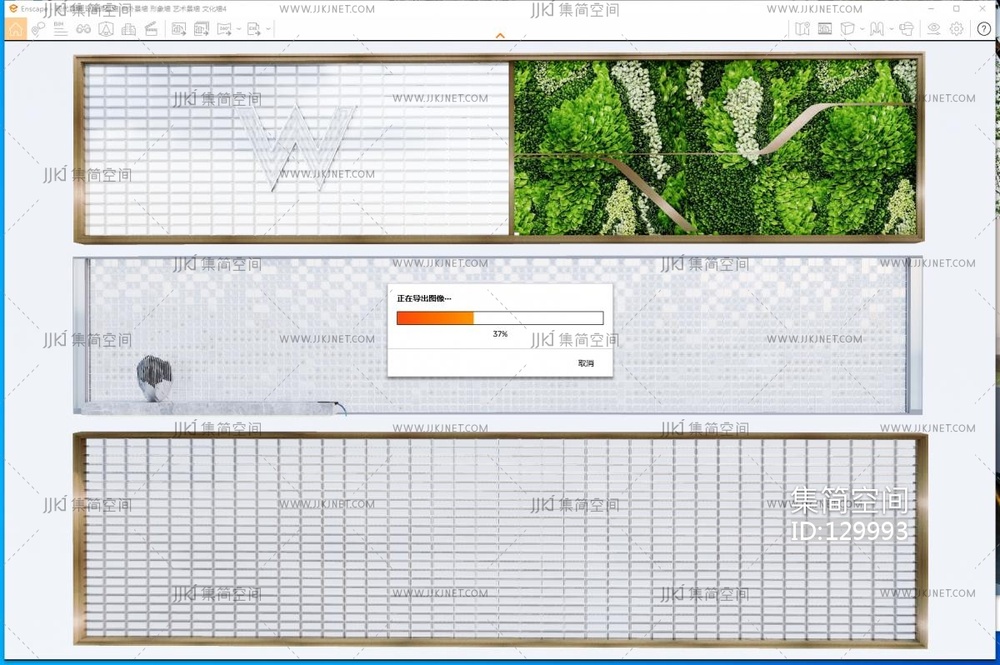Screen dimensions: 1000x665
Task: Click 取消 to cancel image export
Action: tap(586, 363)
